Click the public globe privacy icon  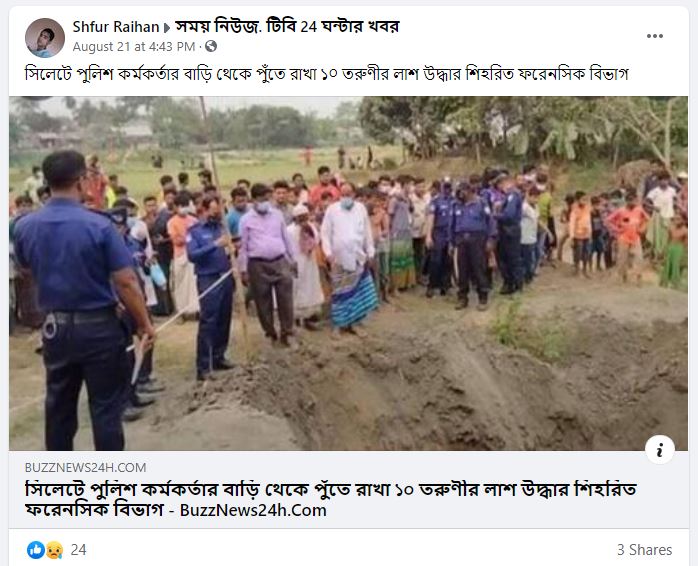[211, 46]
